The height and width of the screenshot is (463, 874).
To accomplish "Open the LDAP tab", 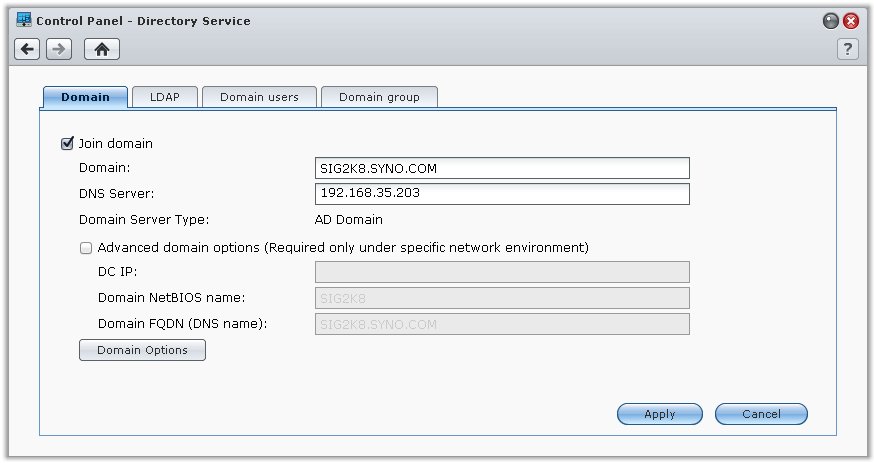I will point(164,97).
